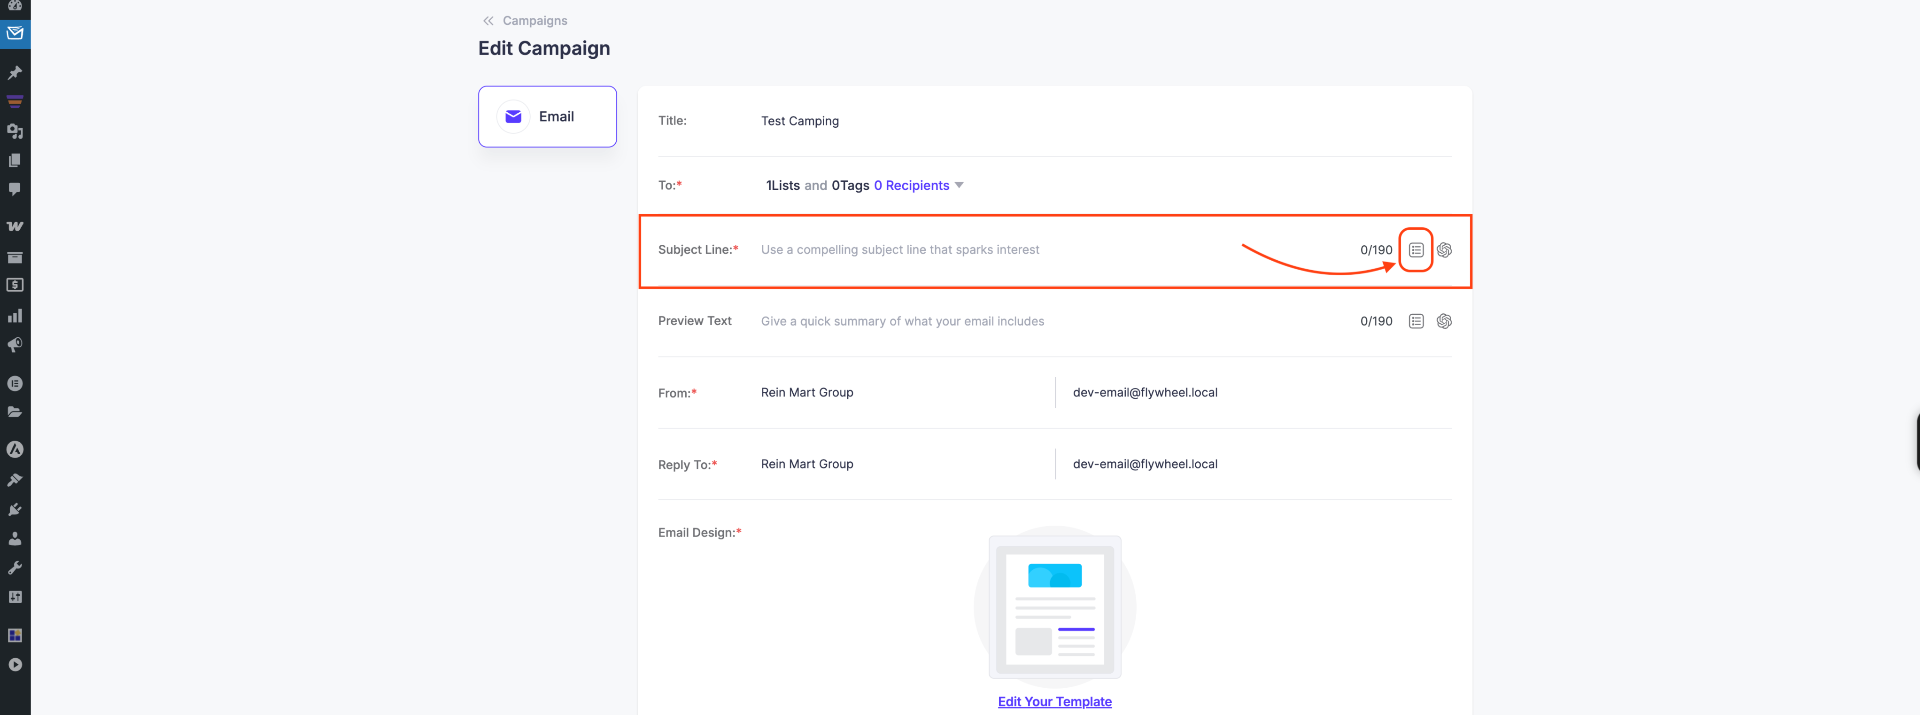Open the WooCommerce W icon
1920x715 pixels.
click(15, 227)
